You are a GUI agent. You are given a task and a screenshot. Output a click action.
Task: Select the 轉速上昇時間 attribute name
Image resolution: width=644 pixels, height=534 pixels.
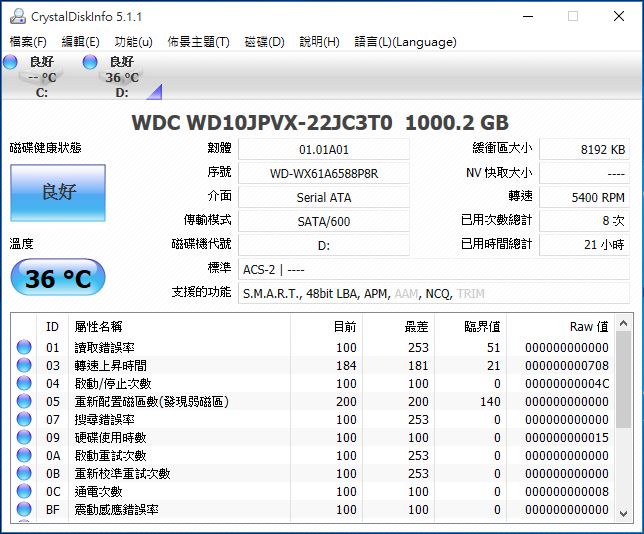(x=110, y=366)
